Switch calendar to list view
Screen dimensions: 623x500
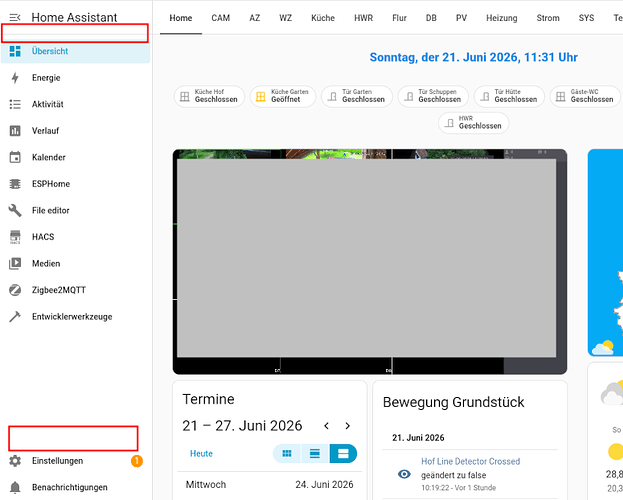point(315,453)
